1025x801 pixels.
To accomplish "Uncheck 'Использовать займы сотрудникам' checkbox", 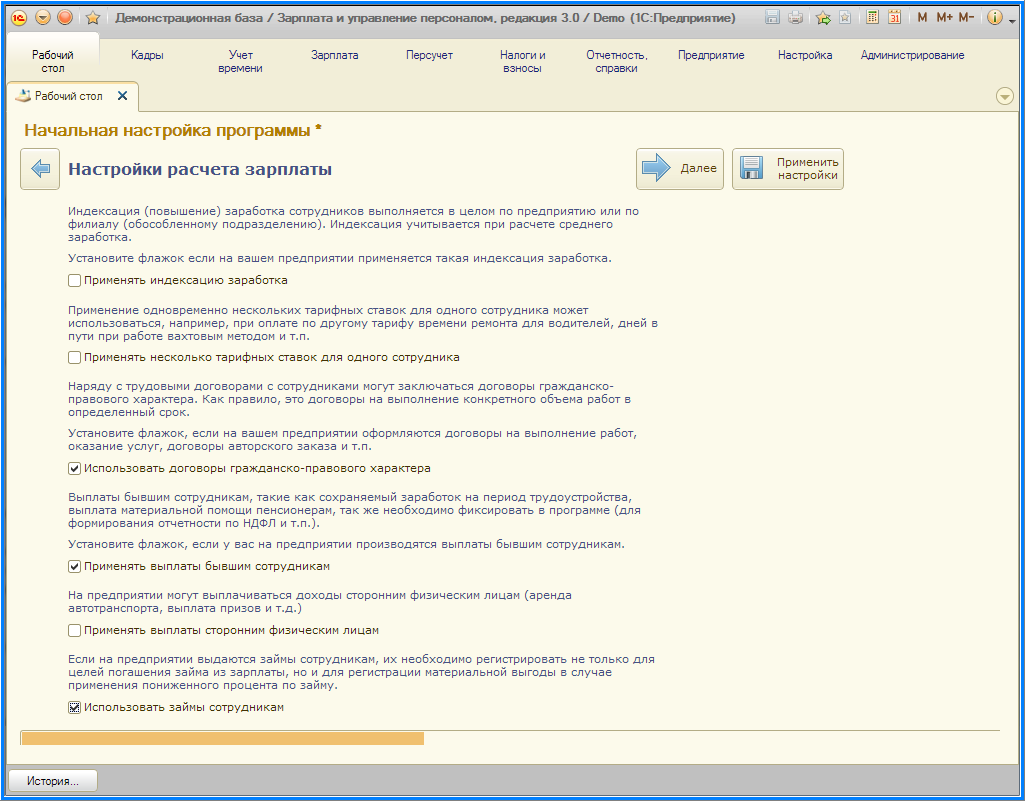I will click(75, 708).
